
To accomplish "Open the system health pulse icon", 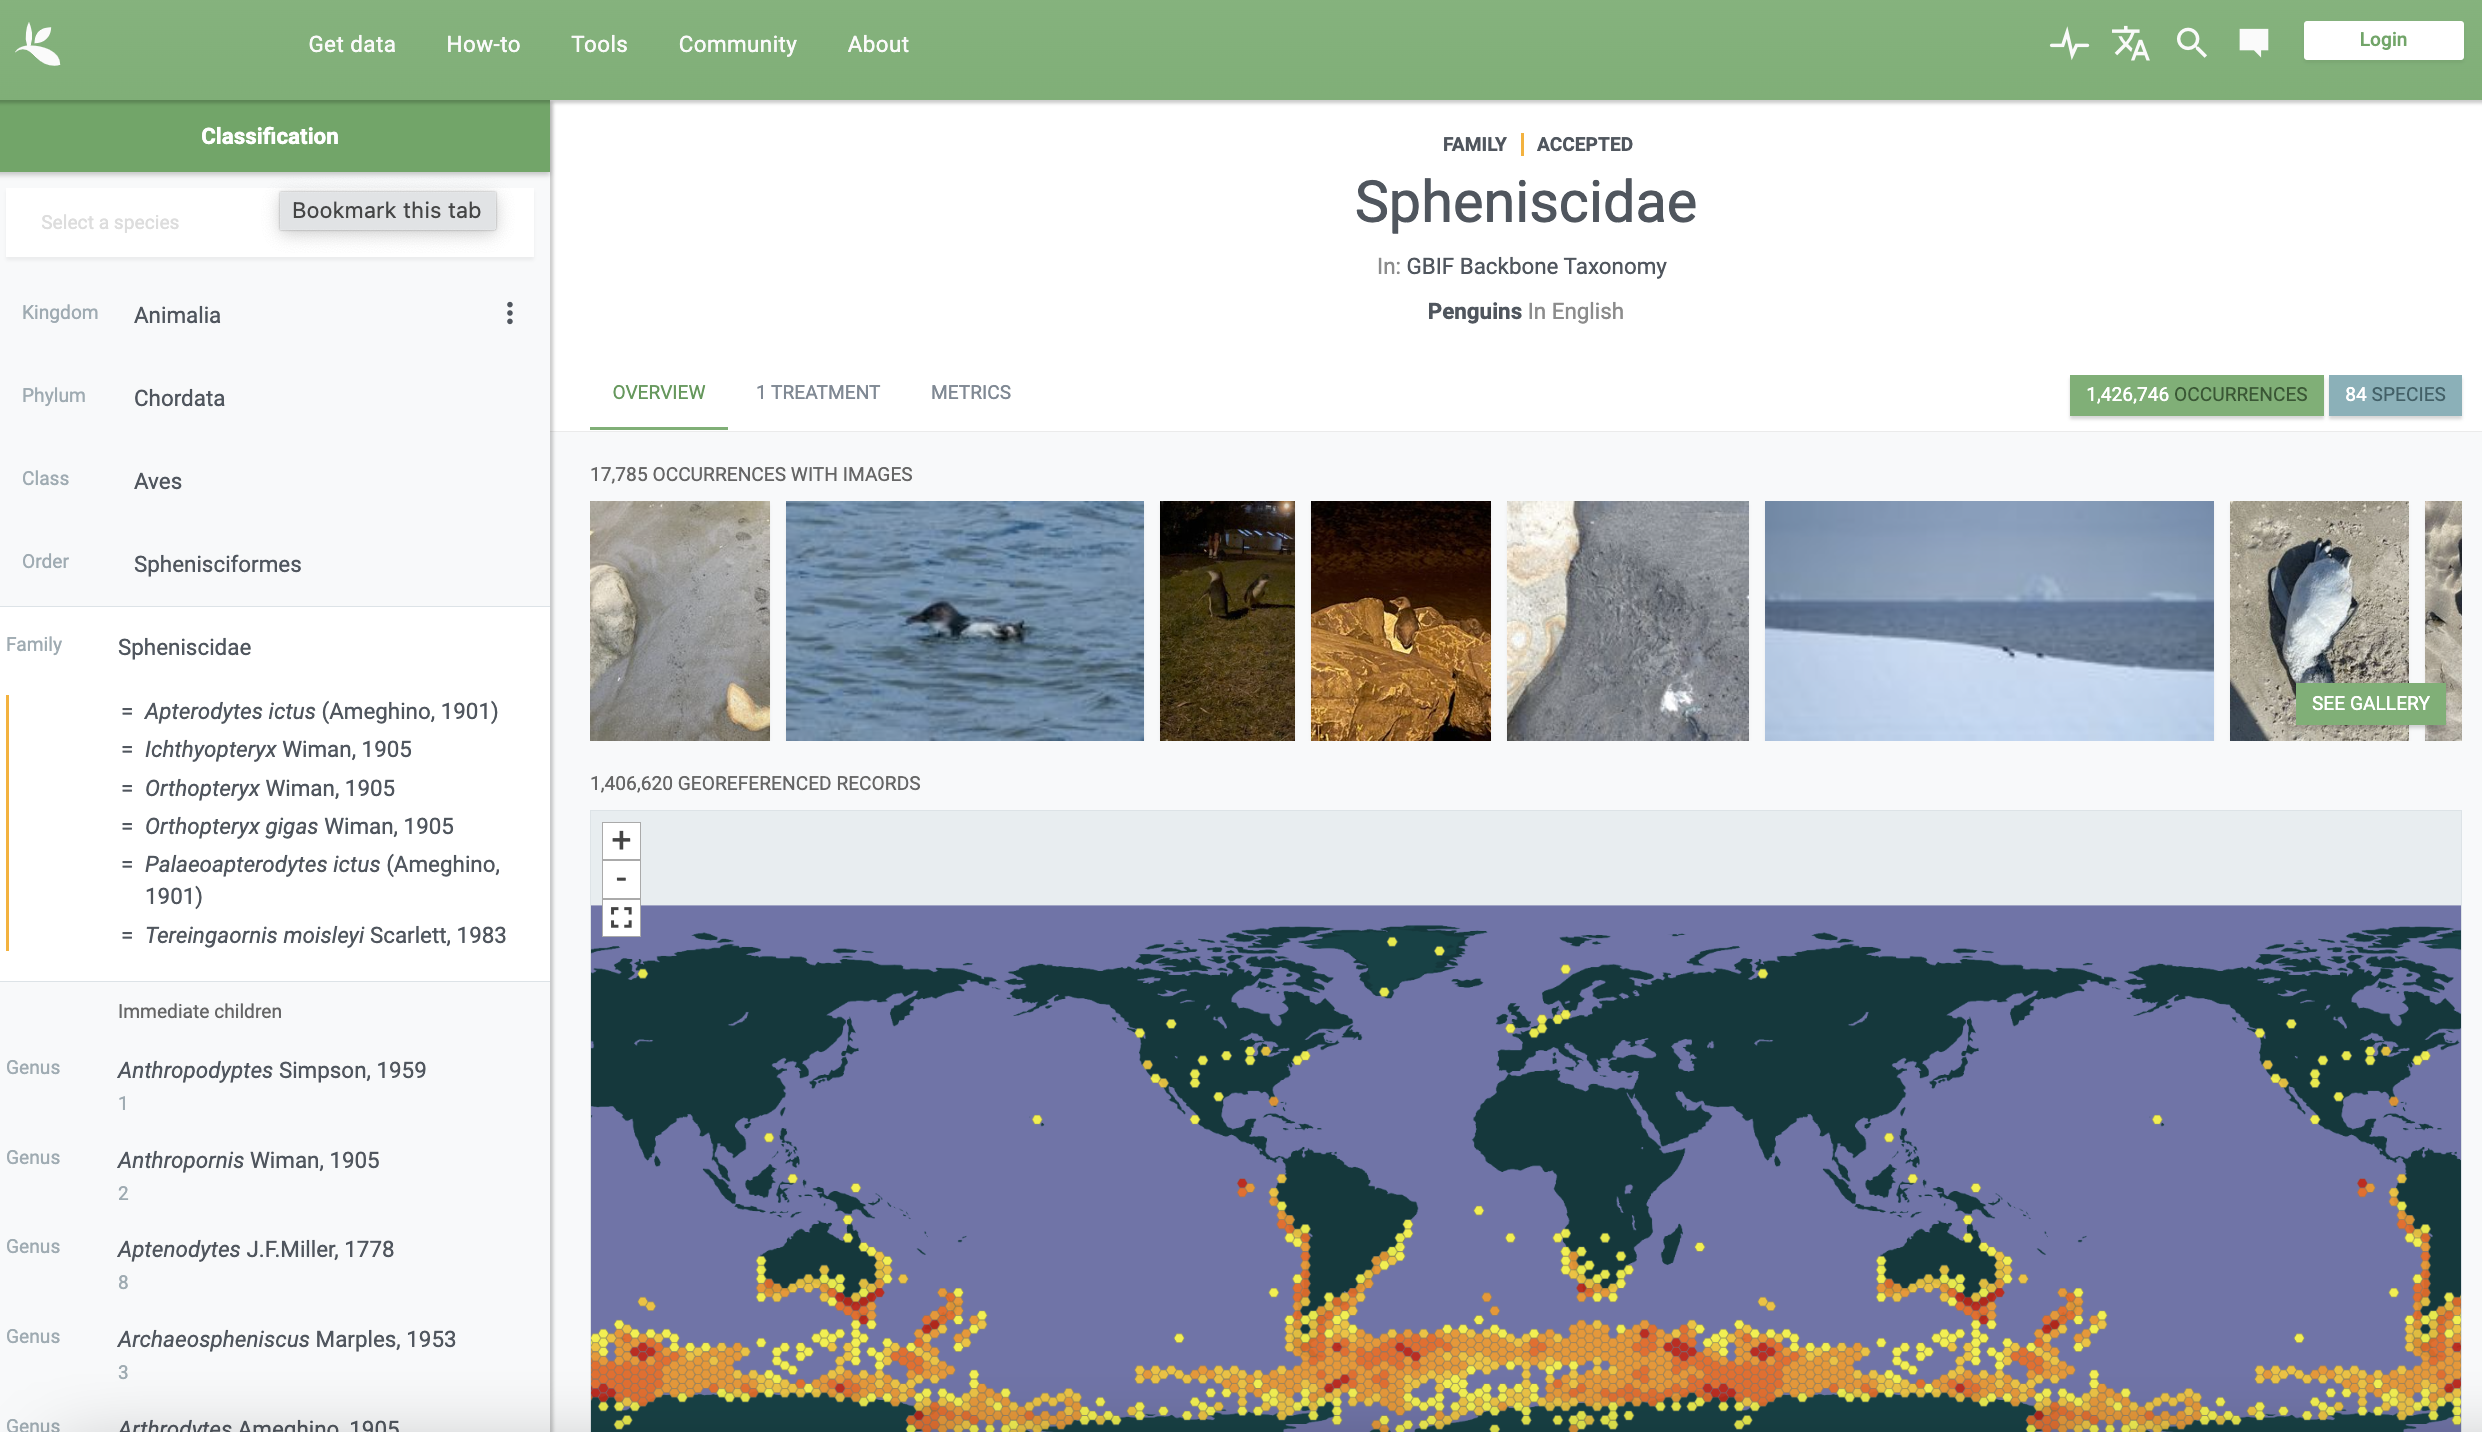I will 2068,43.
